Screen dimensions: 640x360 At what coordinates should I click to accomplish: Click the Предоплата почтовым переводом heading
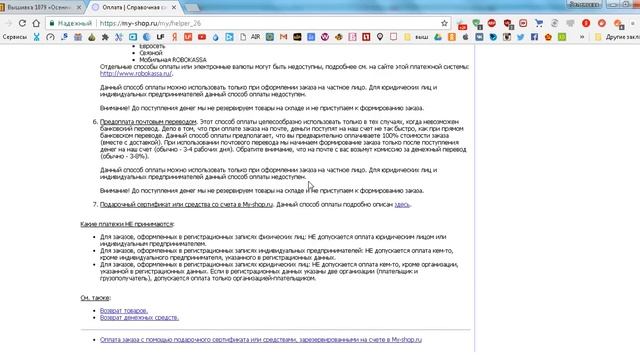148,122
